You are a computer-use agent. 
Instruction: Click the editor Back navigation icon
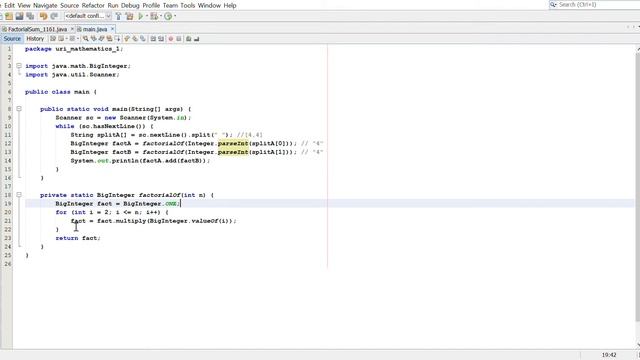pos(61,39)
